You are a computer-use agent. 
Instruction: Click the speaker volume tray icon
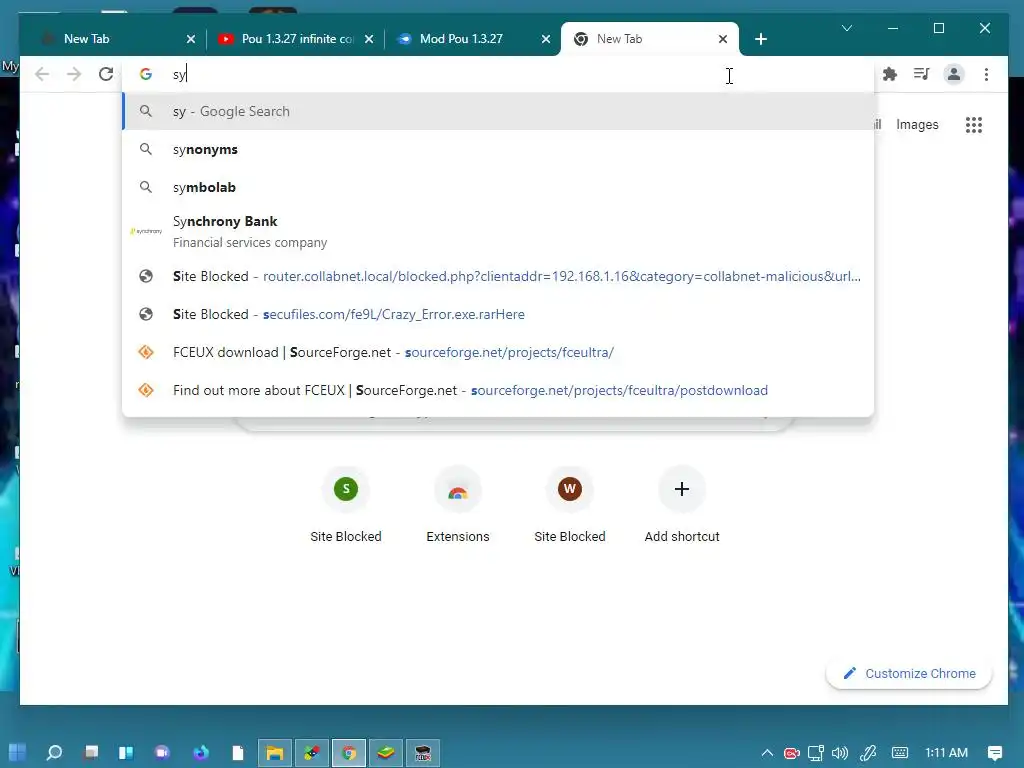click(840, 753)
